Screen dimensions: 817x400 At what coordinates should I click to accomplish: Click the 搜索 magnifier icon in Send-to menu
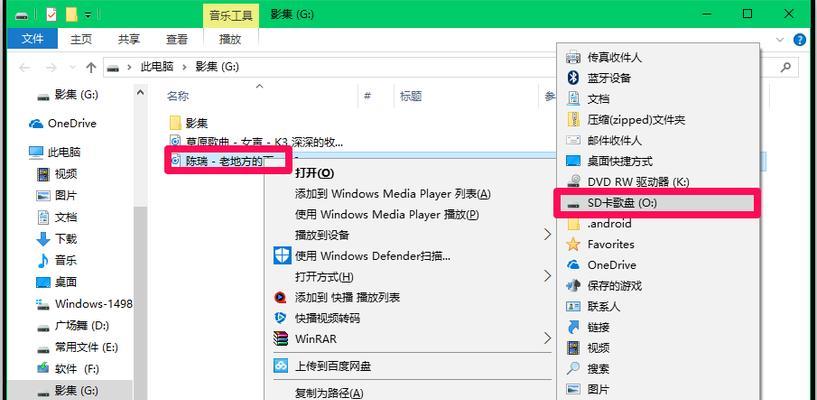[x=573, y=369]
